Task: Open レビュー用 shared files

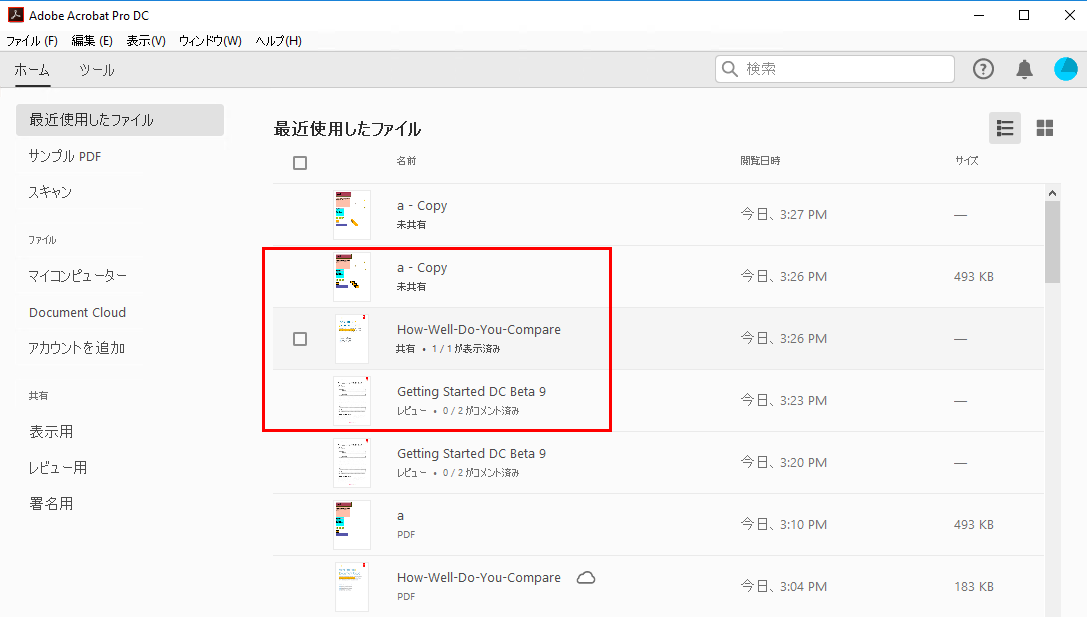Action: [x=58, y=468]
